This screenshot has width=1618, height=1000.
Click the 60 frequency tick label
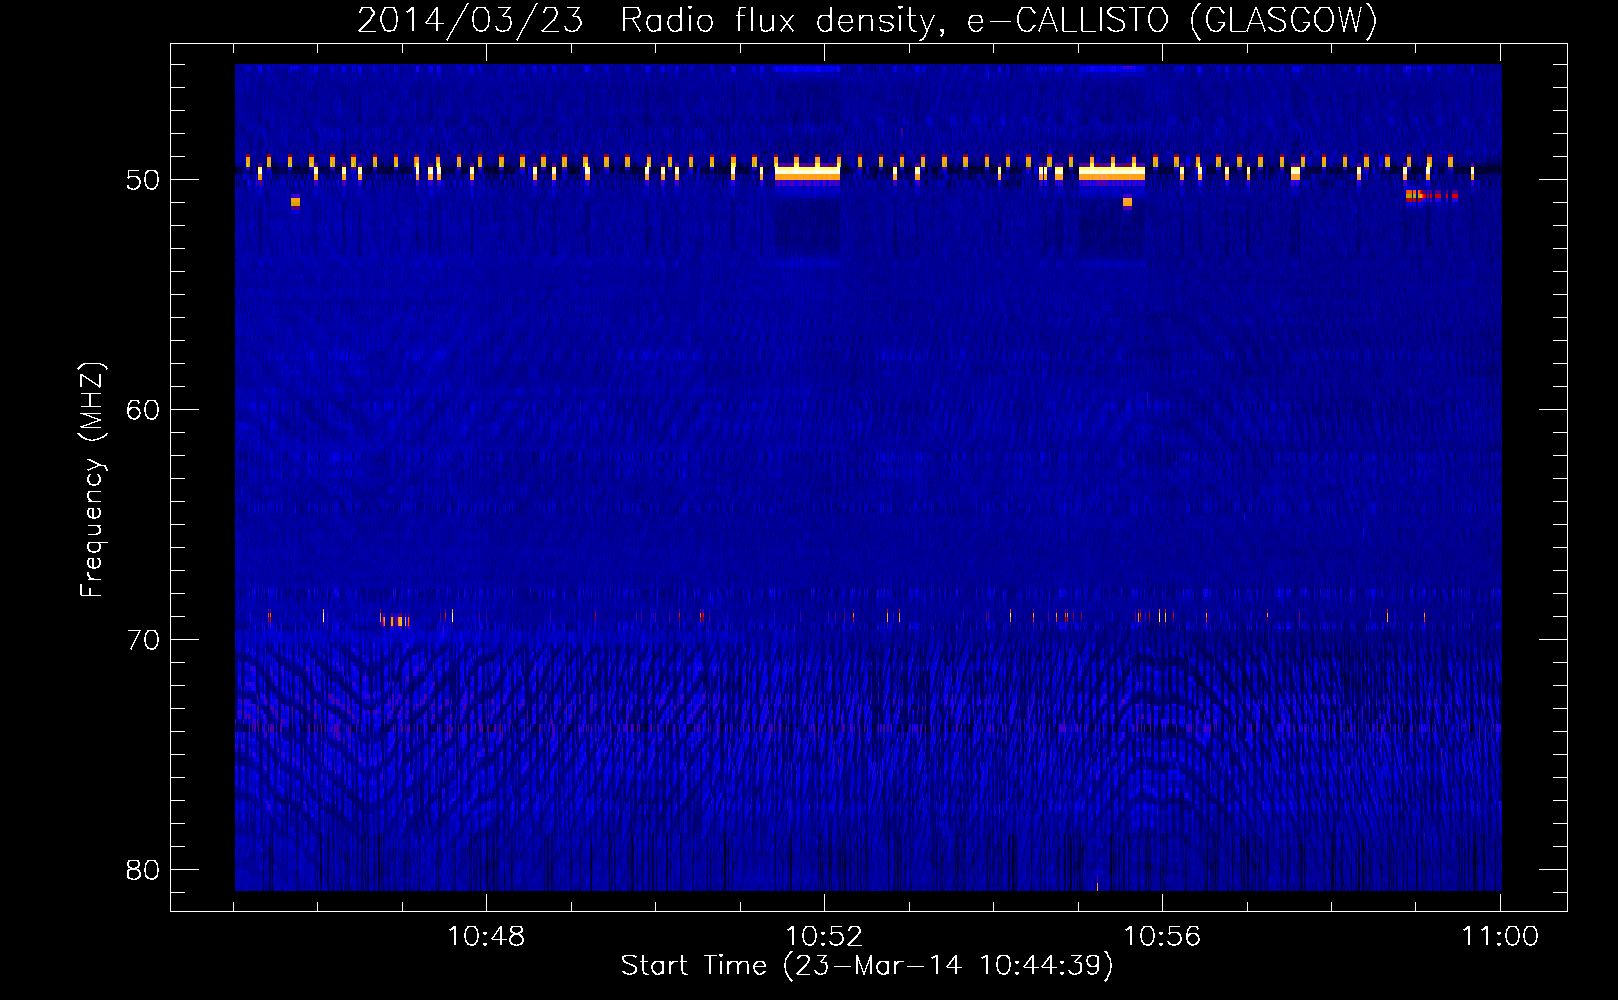[143, 410]
